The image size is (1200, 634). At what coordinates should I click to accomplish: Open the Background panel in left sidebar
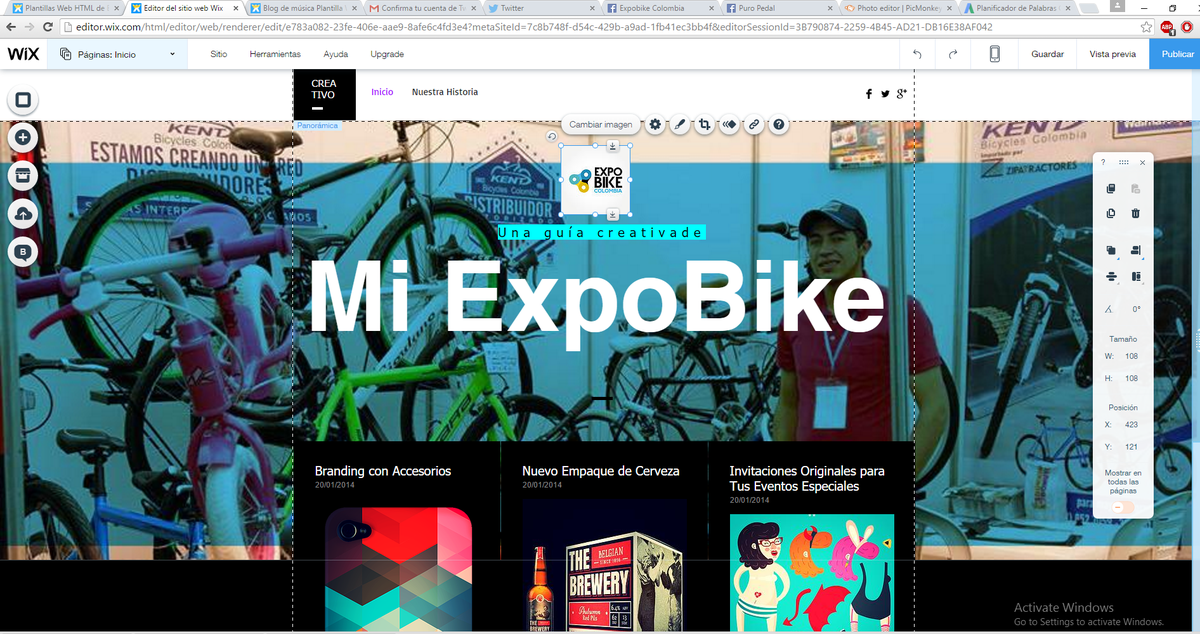point(23,100)
